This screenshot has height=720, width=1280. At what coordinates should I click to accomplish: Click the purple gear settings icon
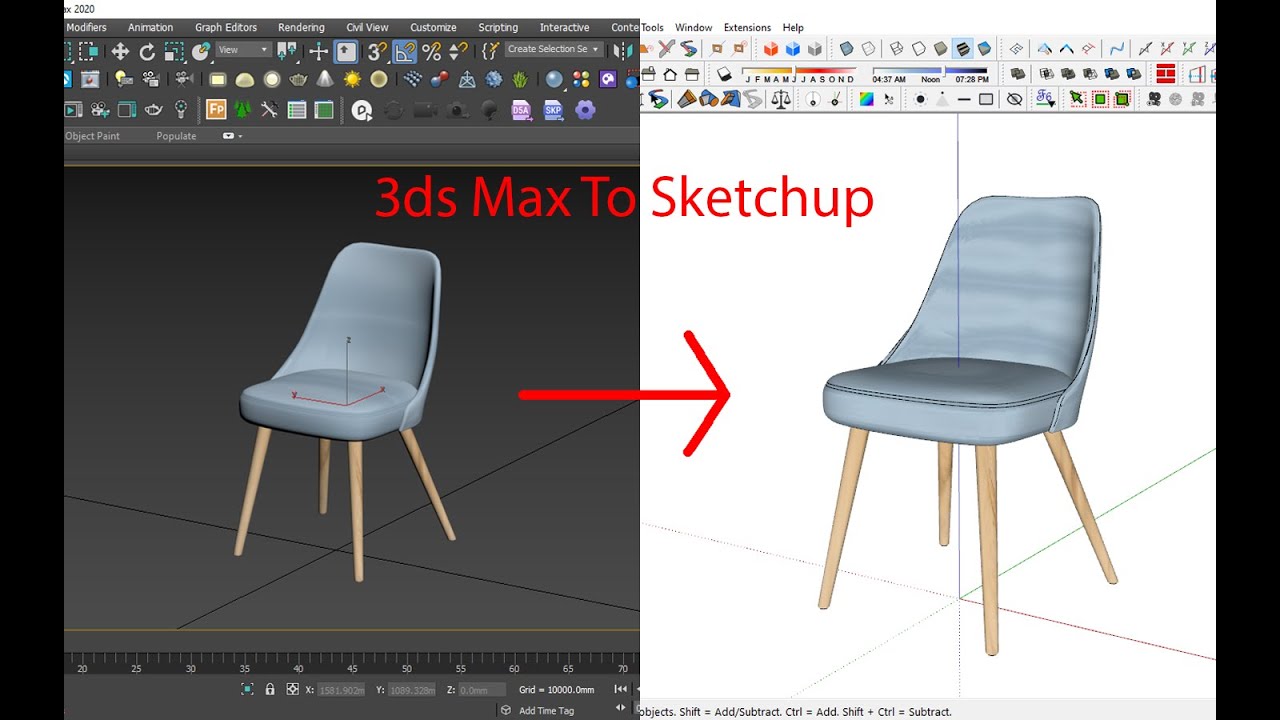coord(585,110)
